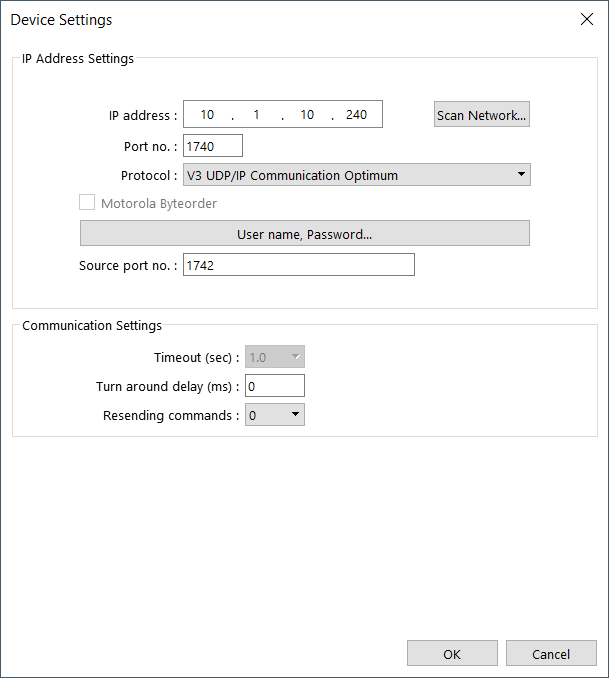Focus the Source port no. field
Viewport: 609px width, 678px height.
pyautogui.click(x=299, y=265)
